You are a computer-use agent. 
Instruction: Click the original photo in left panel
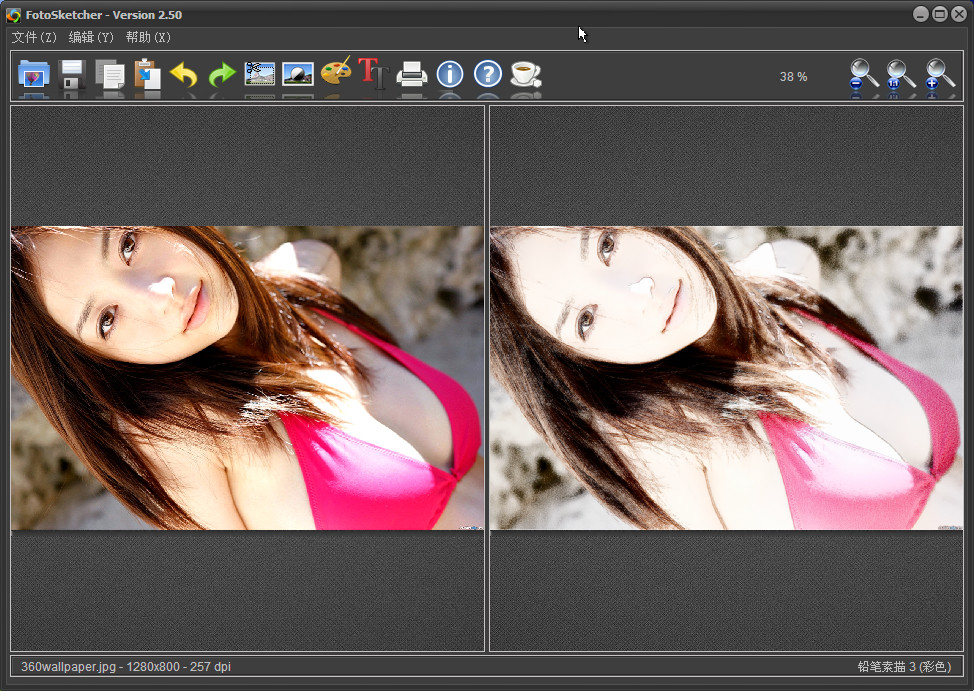pyautogui.click(x=247, y=378)
